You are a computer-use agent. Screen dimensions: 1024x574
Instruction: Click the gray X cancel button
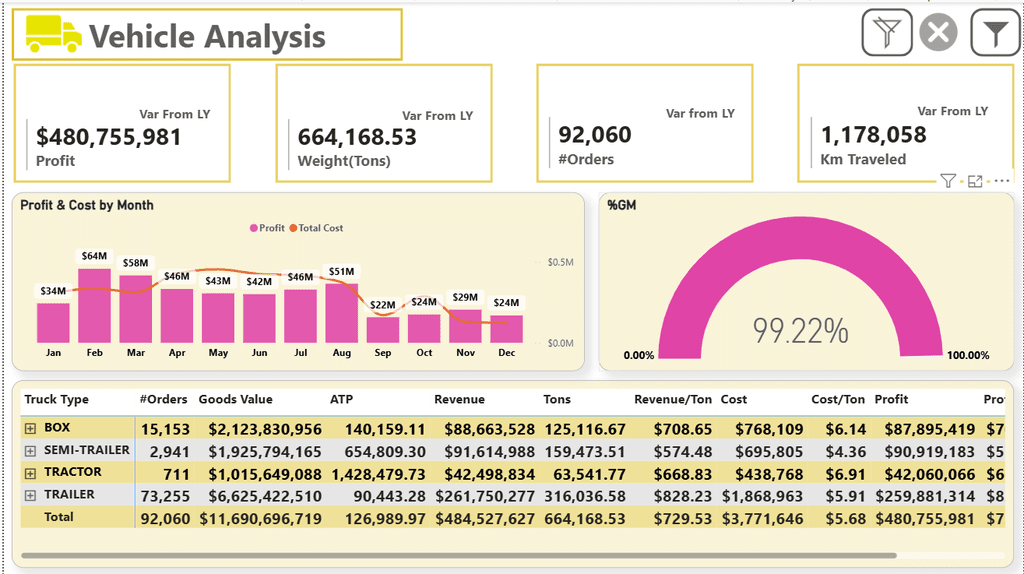938,34
